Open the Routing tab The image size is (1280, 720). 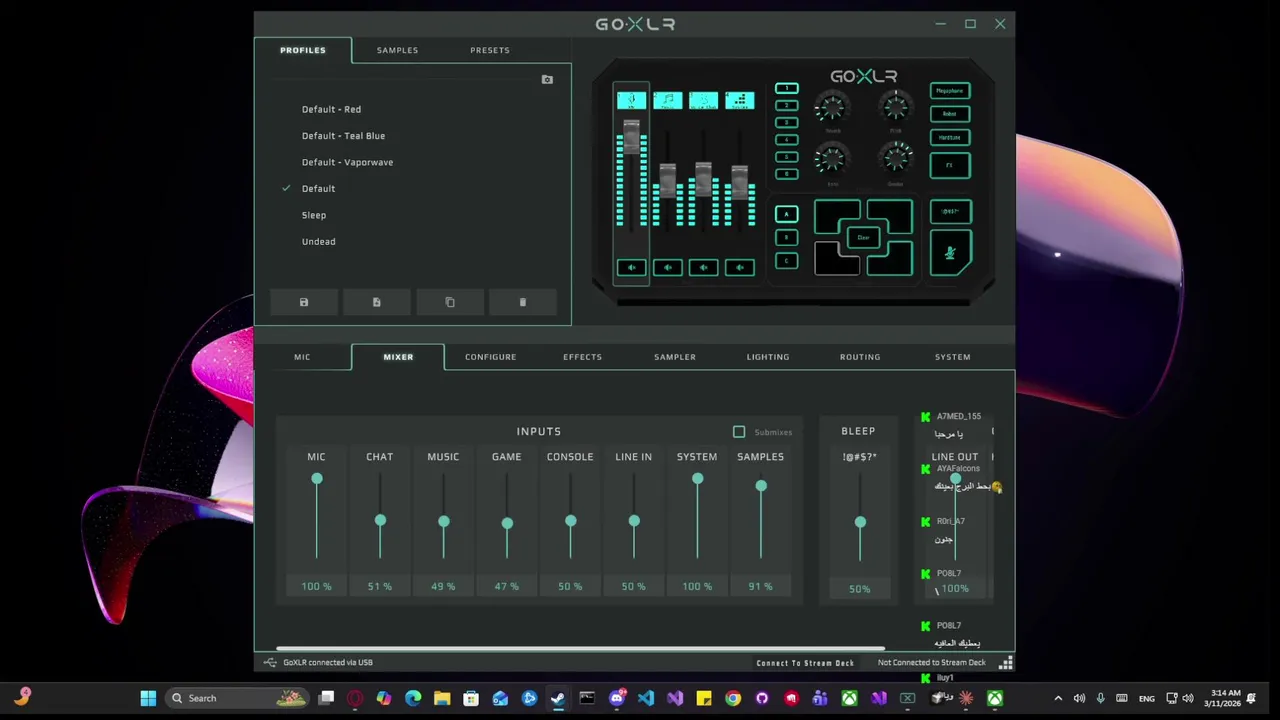click(860, 357)
